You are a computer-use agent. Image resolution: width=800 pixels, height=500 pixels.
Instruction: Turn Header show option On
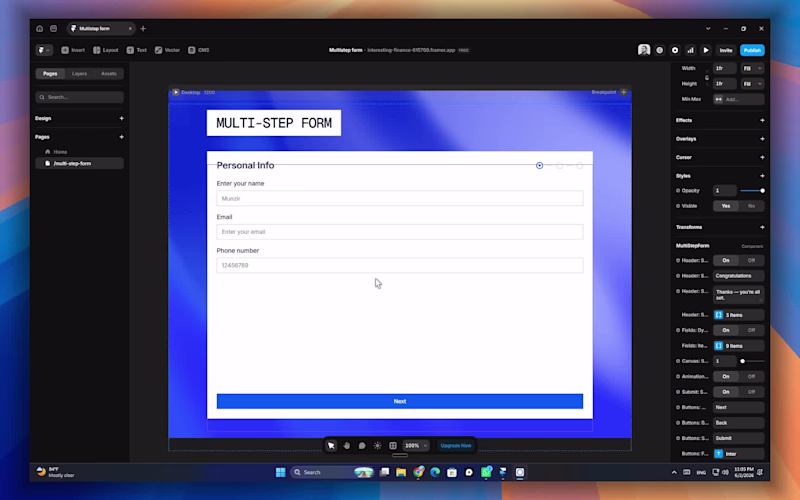tap(726, 260)
